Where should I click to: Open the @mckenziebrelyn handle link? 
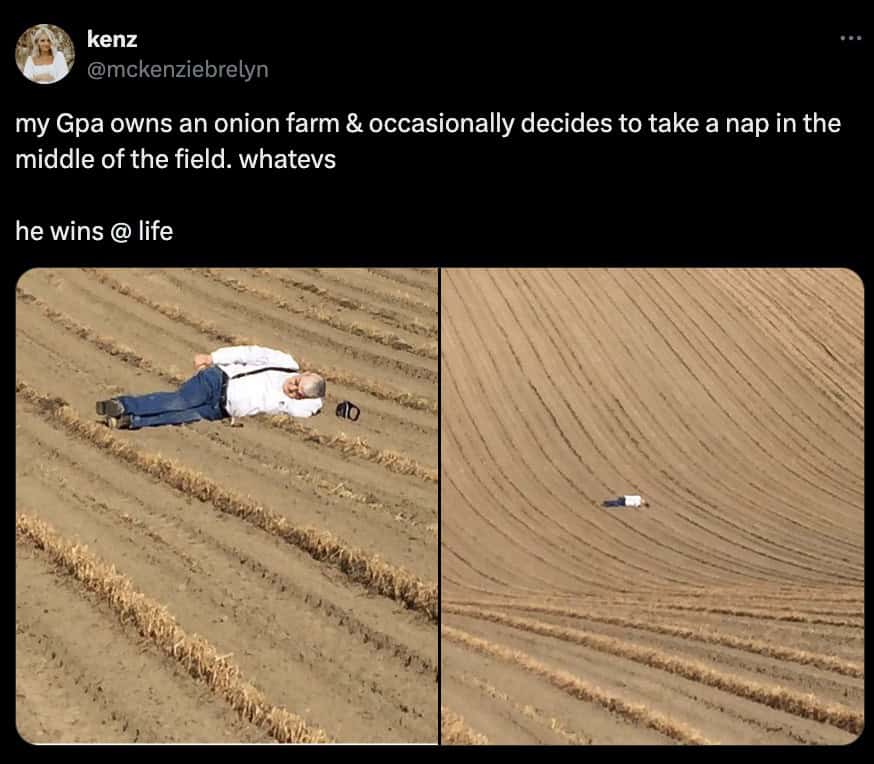[x=178, y=69]
